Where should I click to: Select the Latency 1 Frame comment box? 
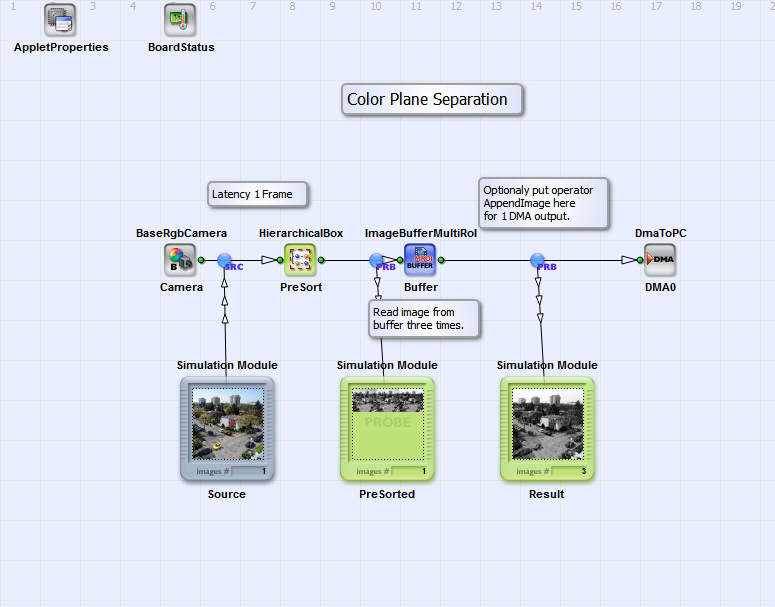tap(257, 194)
